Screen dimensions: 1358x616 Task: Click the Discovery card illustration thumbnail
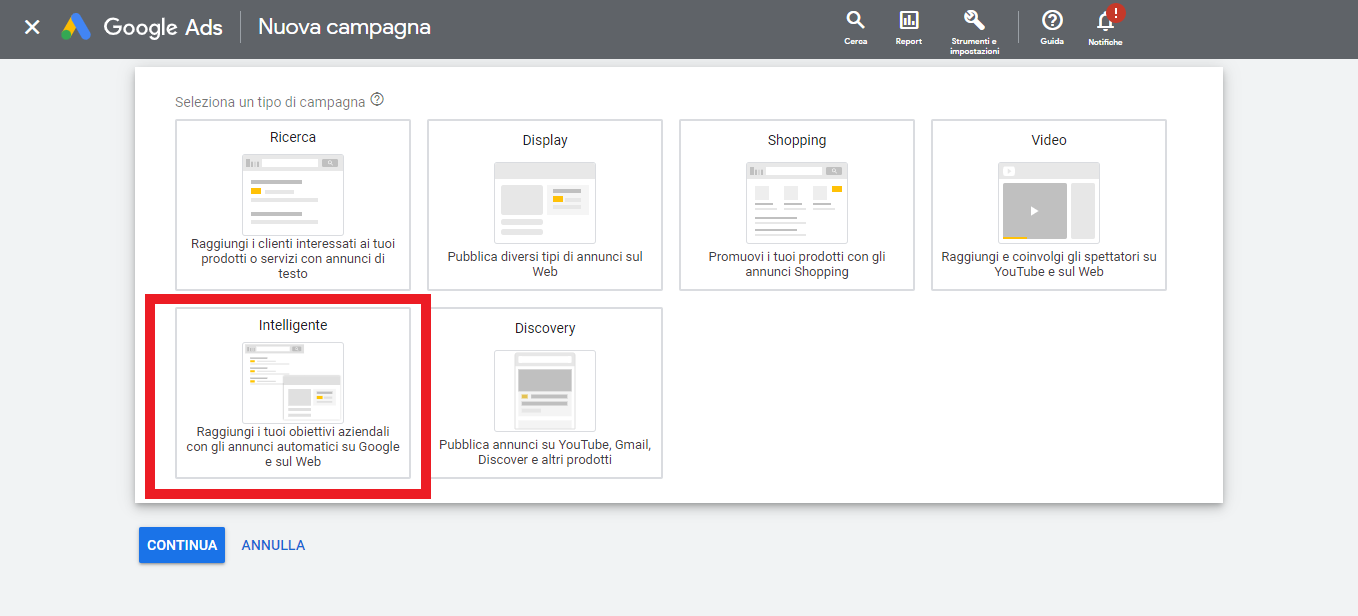[x=545, y=390]
